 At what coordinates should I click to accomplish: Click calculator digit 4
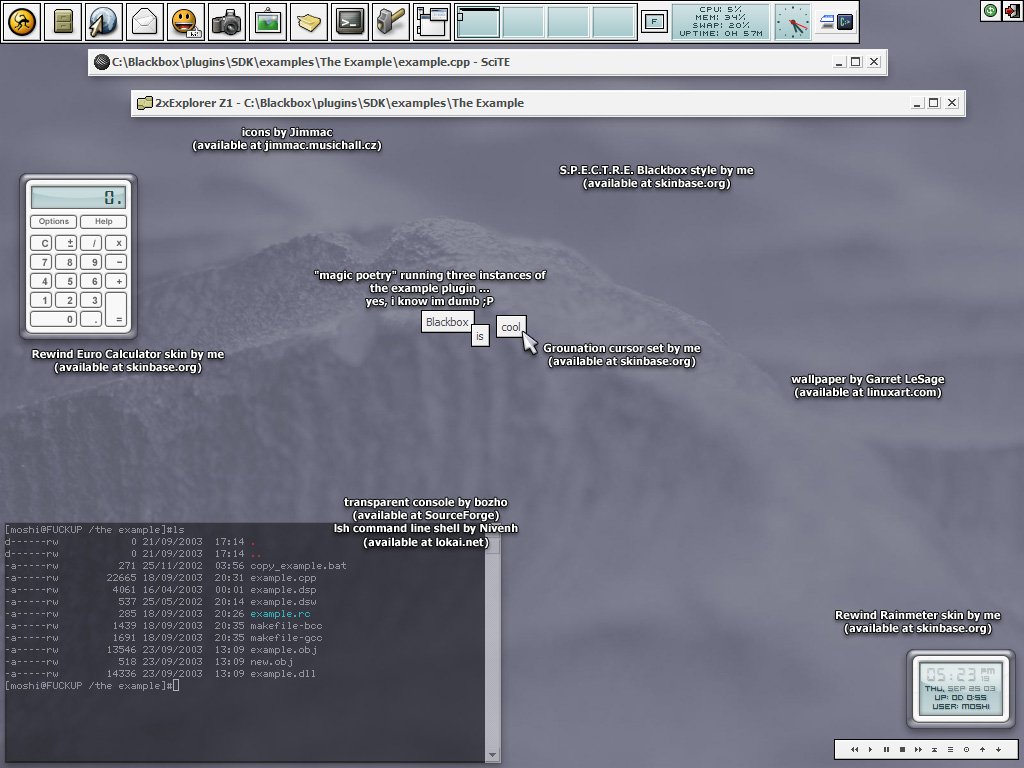click(42, 281)
